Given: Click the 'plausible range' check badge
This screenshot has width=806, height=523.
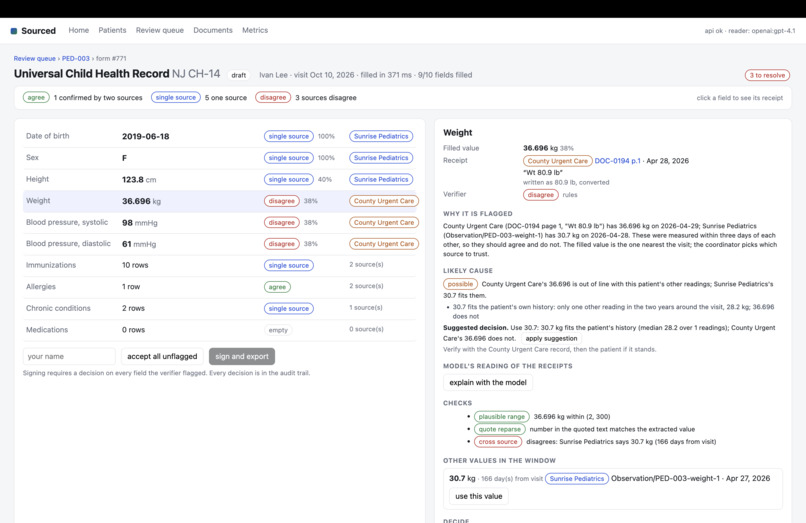Looking at the screenshot, I should pyautogui.click(x=502, y=417).
